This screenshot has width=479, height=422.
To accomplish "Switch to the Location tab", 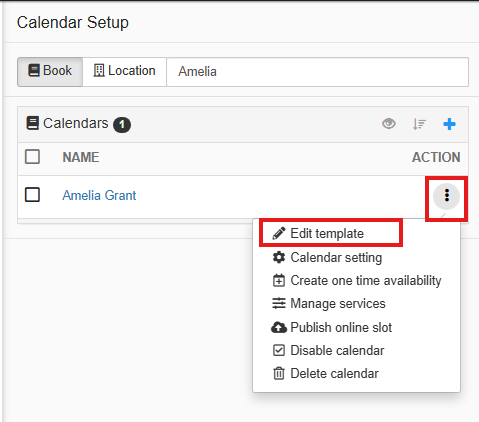I will (124, 72).
